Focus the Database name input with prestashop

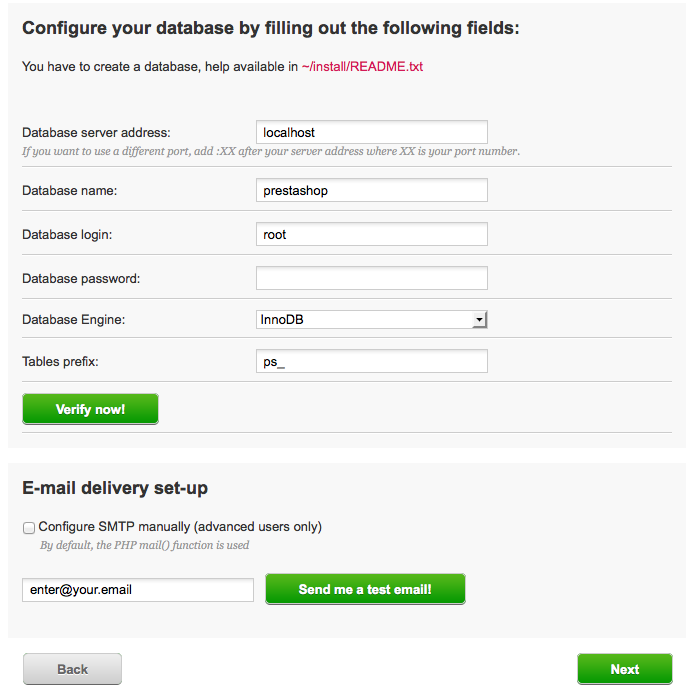371,190
